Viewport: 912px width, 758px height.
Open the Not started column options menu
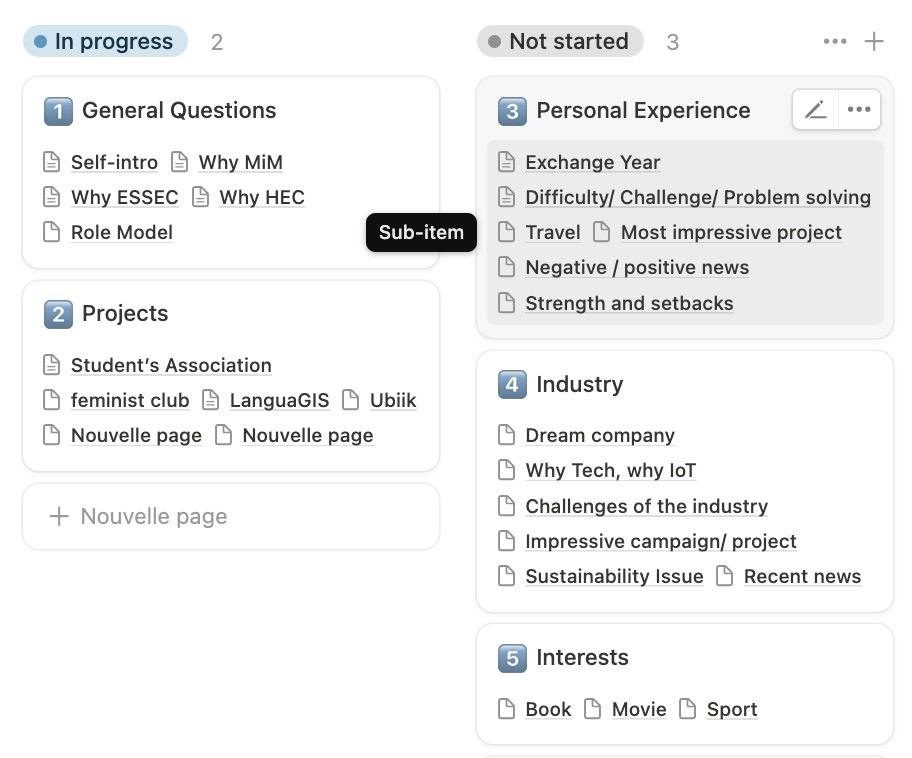835,41
